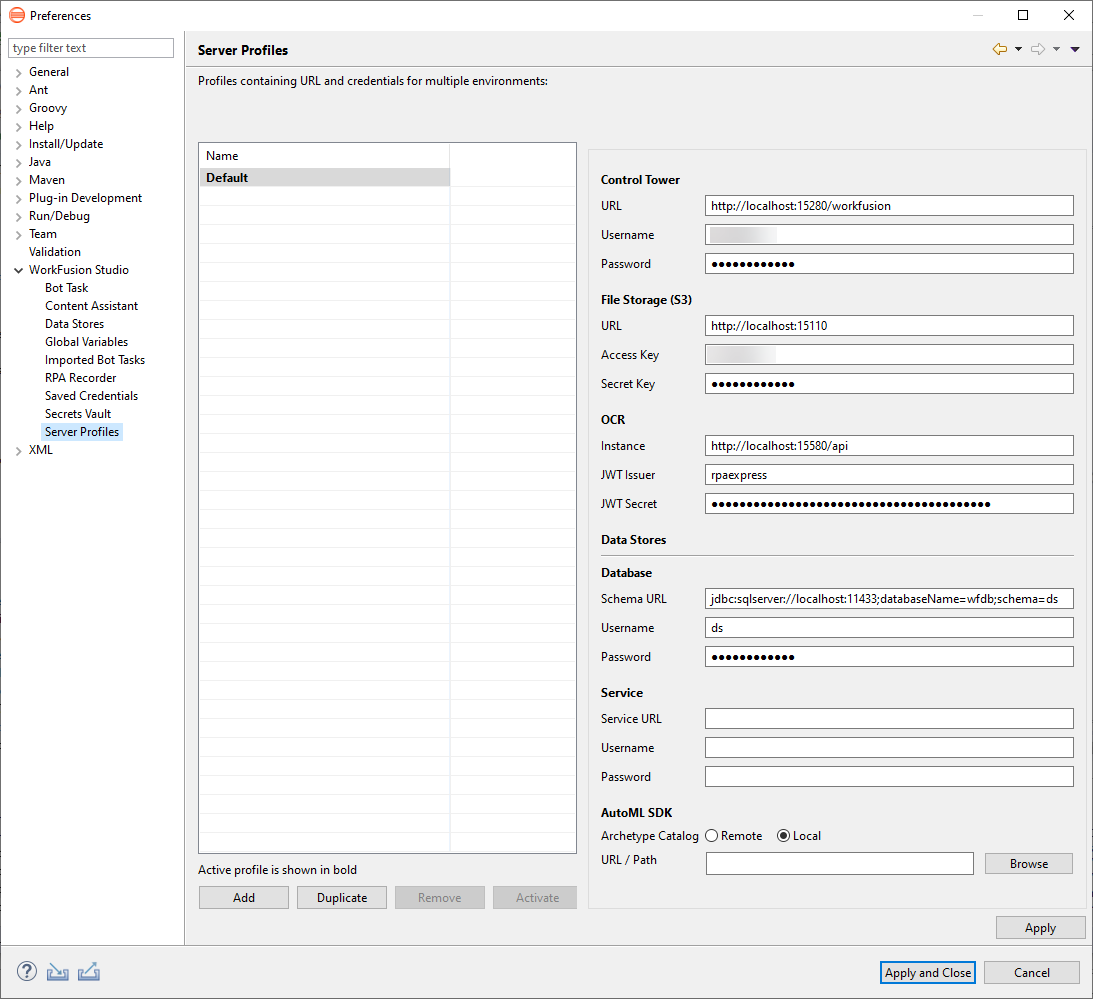
Task: Click the Browse button
Action: pyautogui.click(x=1029, y=863)
